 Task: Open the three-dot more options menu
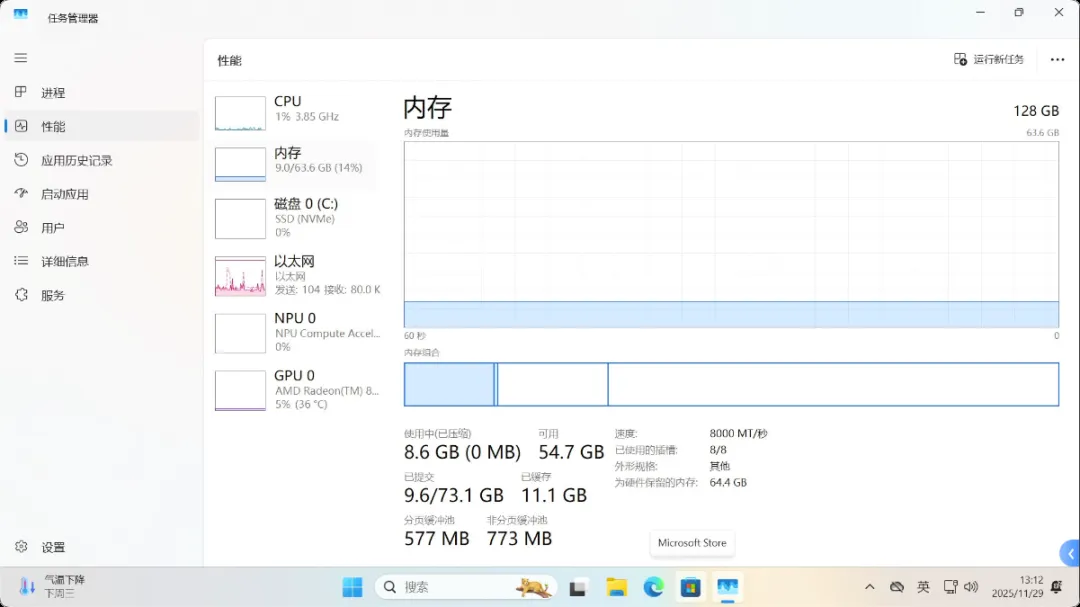point(1057,60)
